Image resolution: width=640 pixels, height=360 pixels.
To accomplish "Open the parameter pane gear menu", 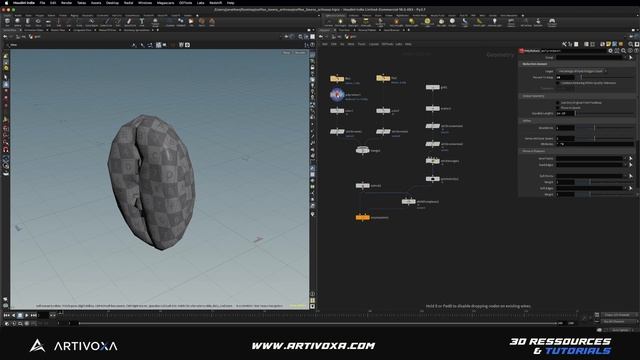I will pyautogui.click(x=610, y=51).
